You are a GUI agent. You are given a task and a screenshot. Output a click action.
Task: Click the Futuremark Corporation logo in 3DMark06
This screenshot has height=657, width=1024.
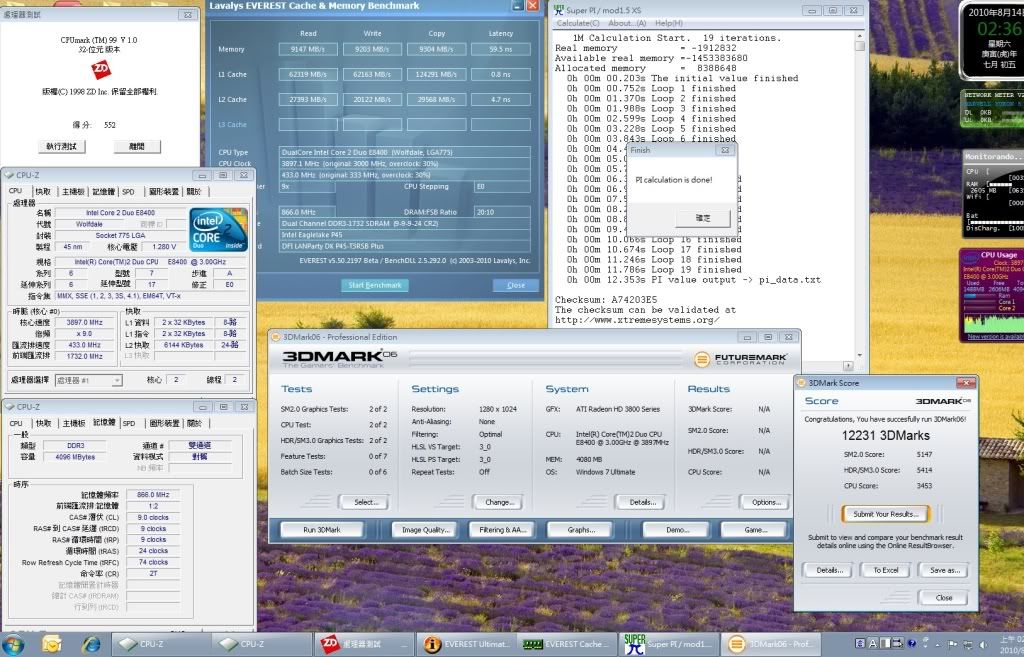[741, 359]
